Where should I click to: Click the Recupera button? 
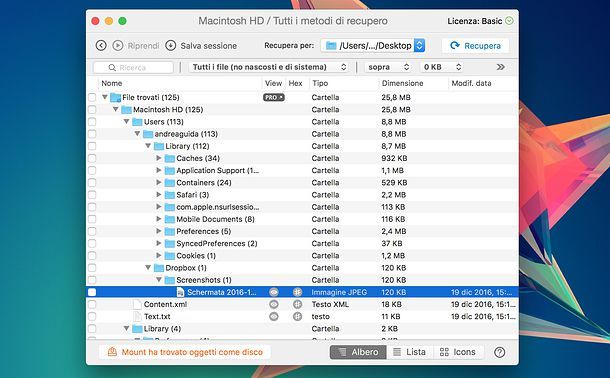[x=475, y=46]
